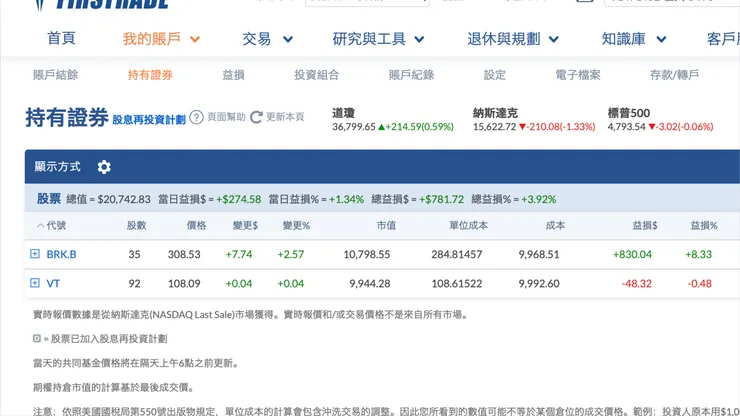Sort by 變更% column header
Viewport: 740px width, 416px height.
pos(296,226)
